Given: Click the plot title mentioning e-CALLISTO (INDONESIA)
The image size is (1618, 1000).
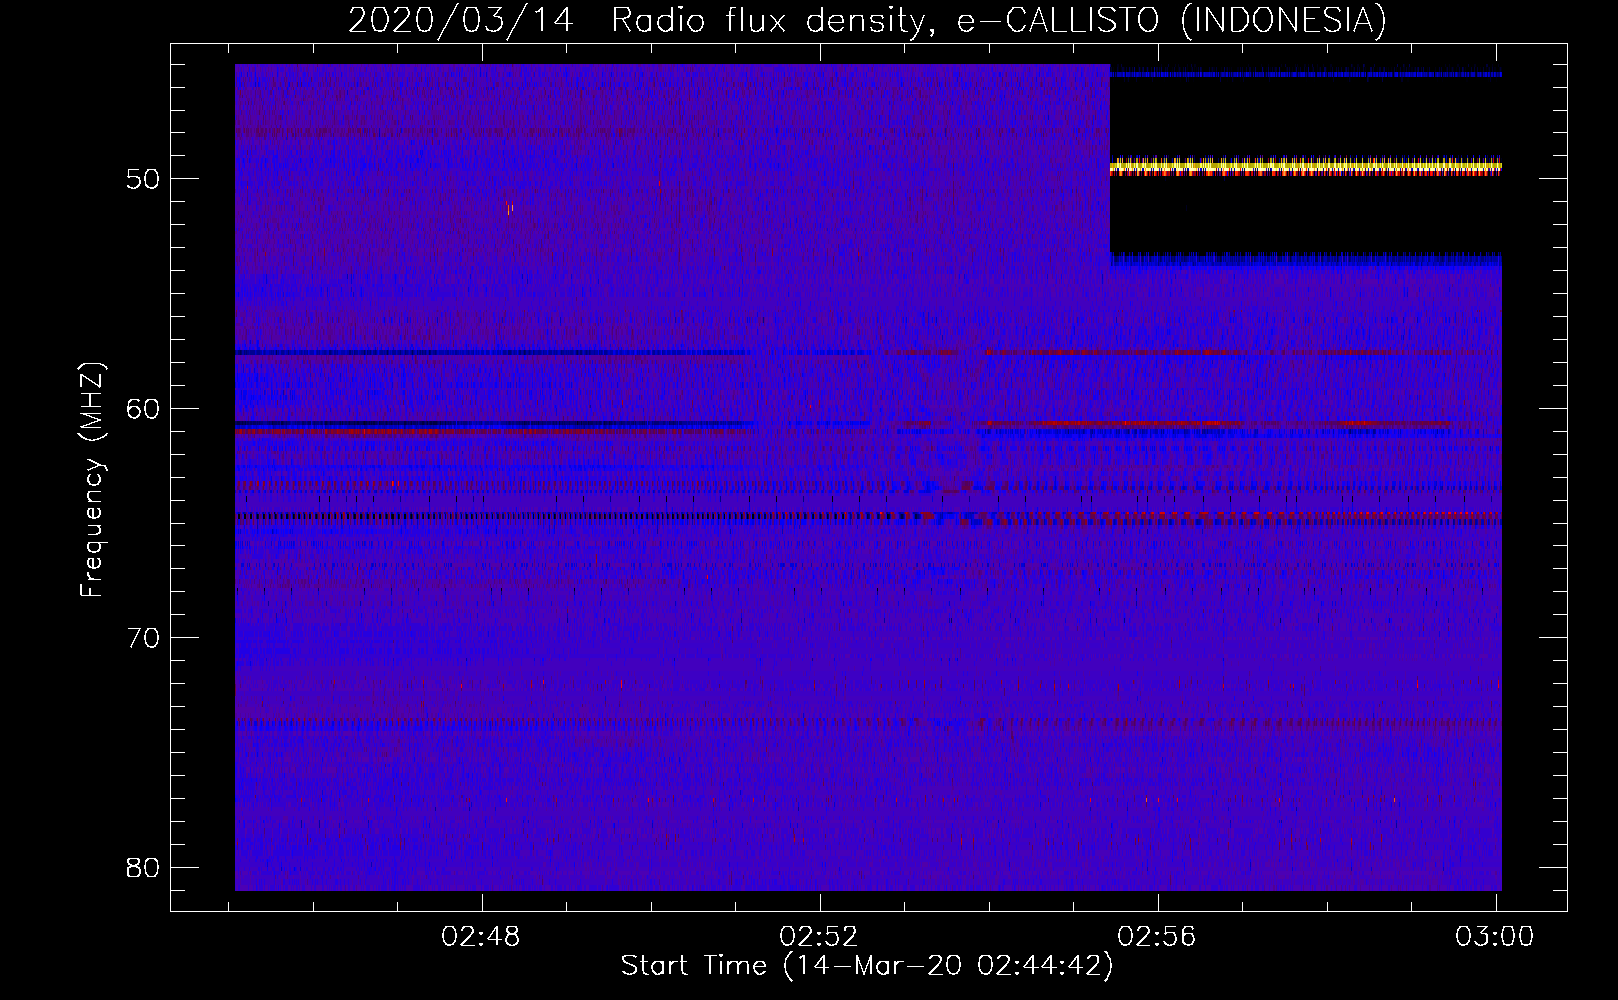Looking at the screenshot, I should point(867,20).
